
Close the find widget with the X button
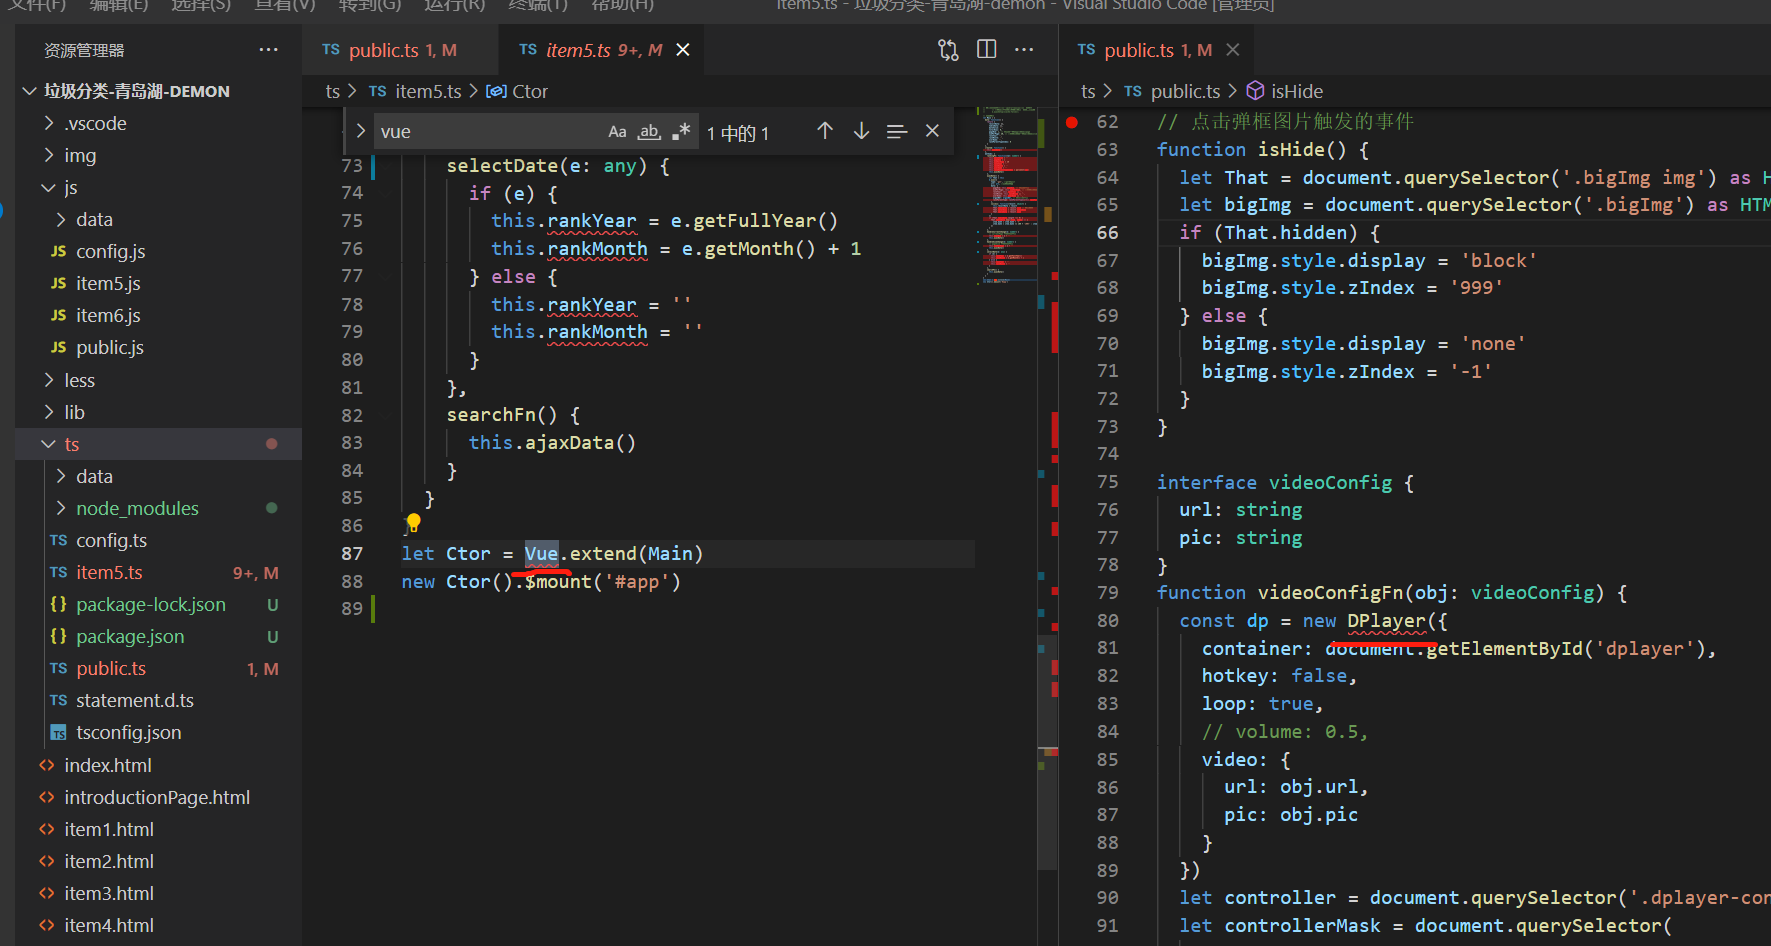click(x=931, y=130)
